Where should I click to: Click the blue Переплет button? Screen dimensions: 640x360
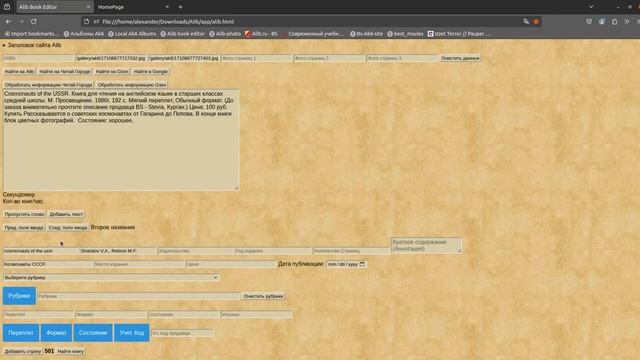tap(21, 333)
